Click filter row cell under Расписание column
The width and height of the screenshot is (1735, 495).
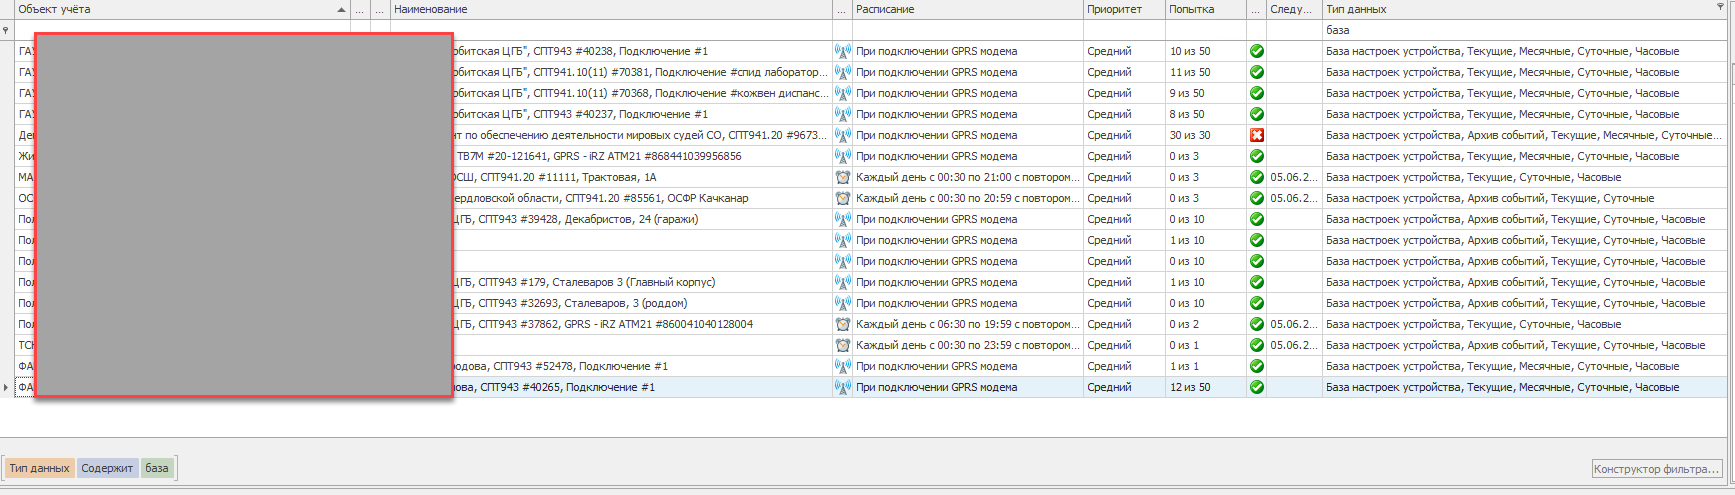(x=968, y=30)
